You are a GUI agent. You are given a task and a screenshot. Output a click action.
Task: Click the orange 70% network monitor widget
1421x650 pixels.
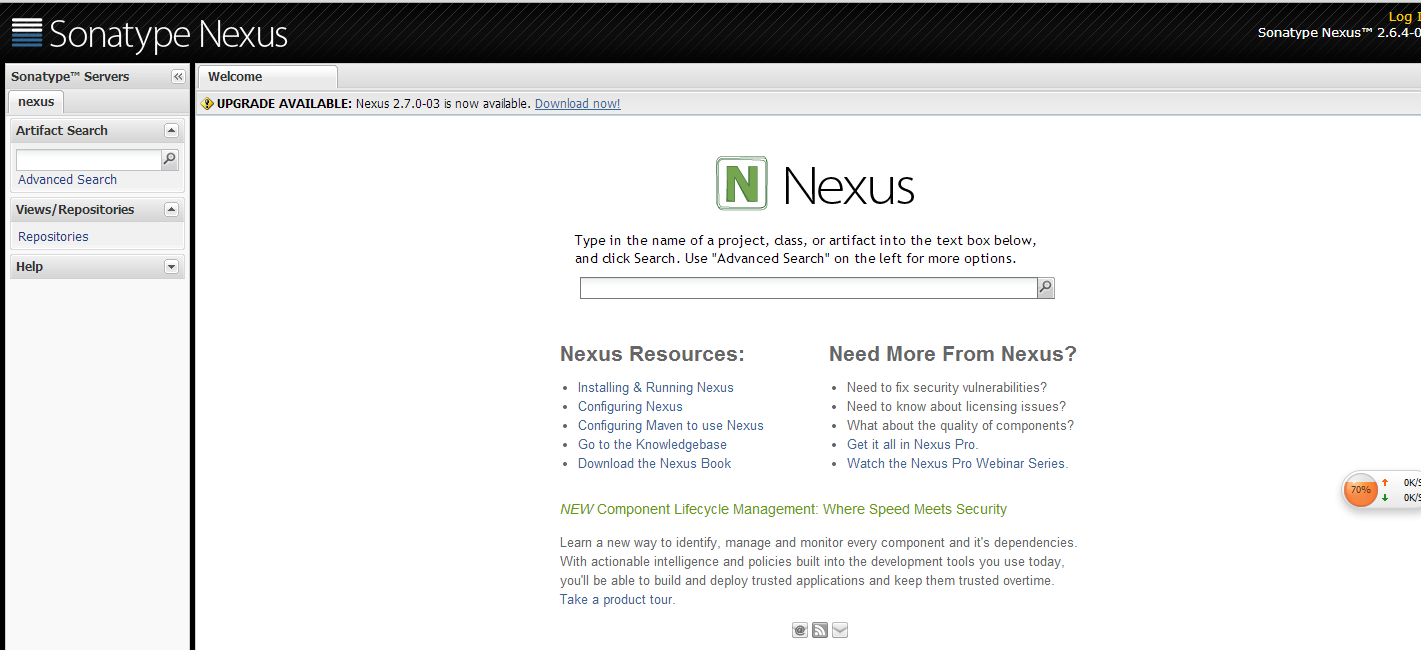pyautogui.click(x=1360, y=490)
